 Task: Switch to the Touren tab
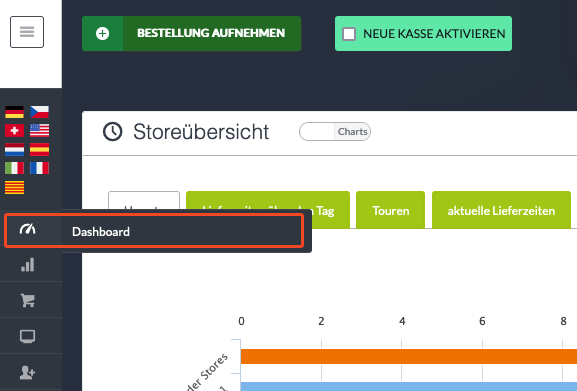tap(390, 210)
